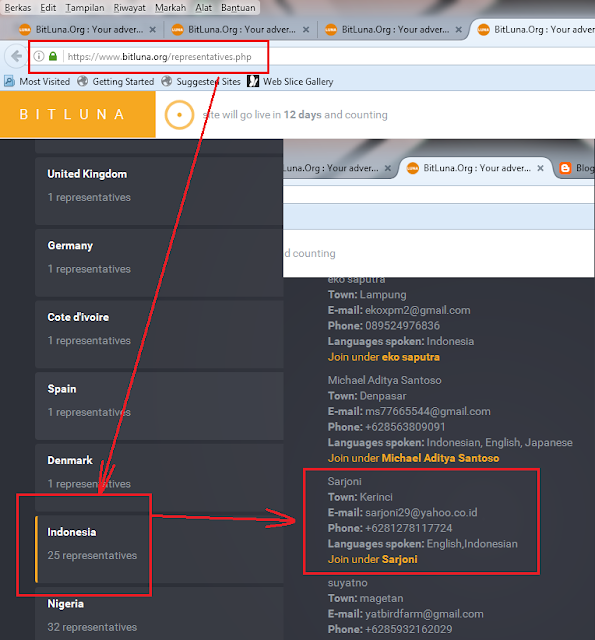The width and height of the screenshot is (595, 640).
Task: Select Germany in country list
Action: point(159,262)
